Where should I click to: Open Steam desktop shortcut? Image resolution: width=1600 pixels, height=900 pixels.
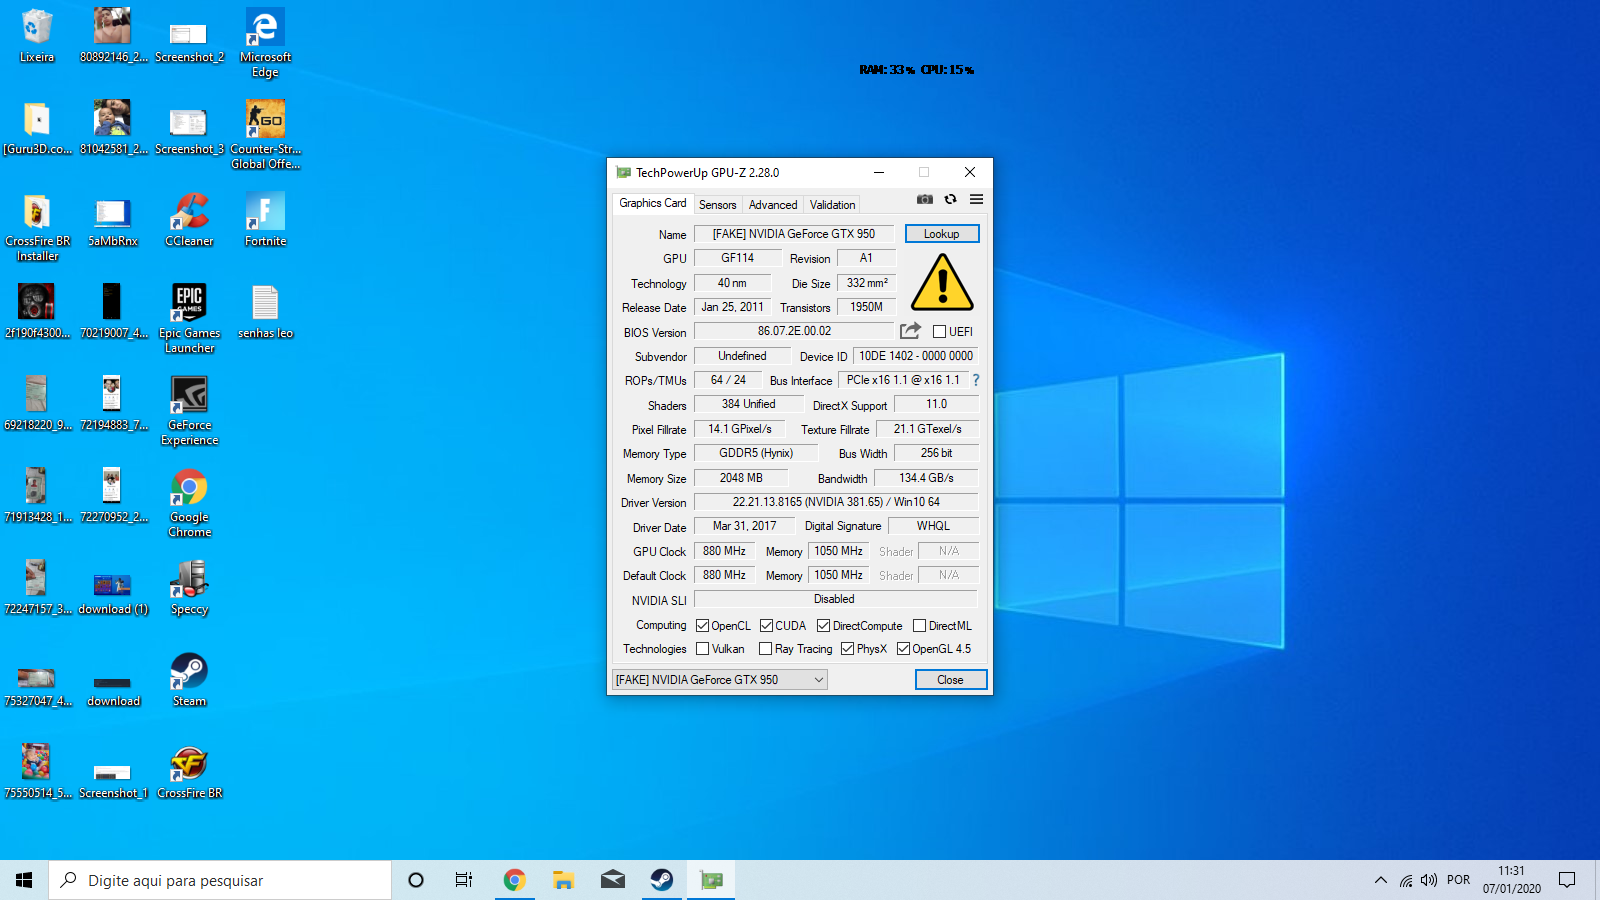[189, 680]
